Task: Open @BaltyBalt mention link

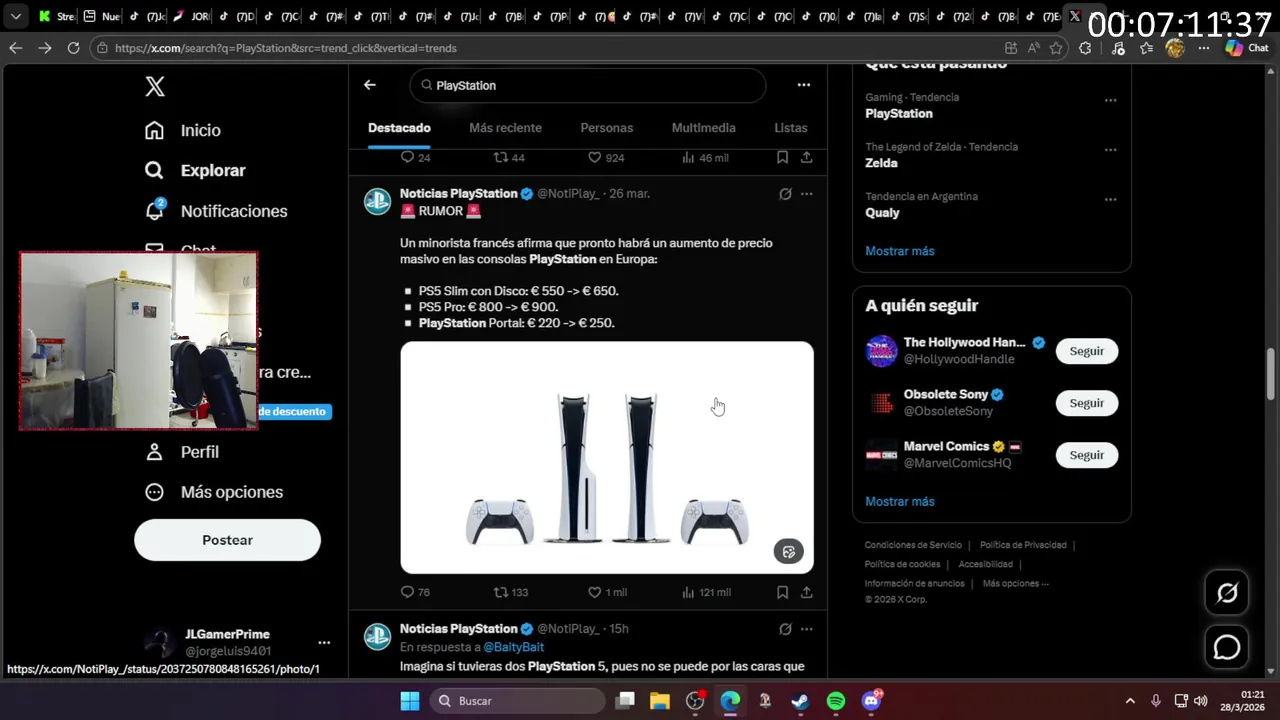Action: click(513, 647)
